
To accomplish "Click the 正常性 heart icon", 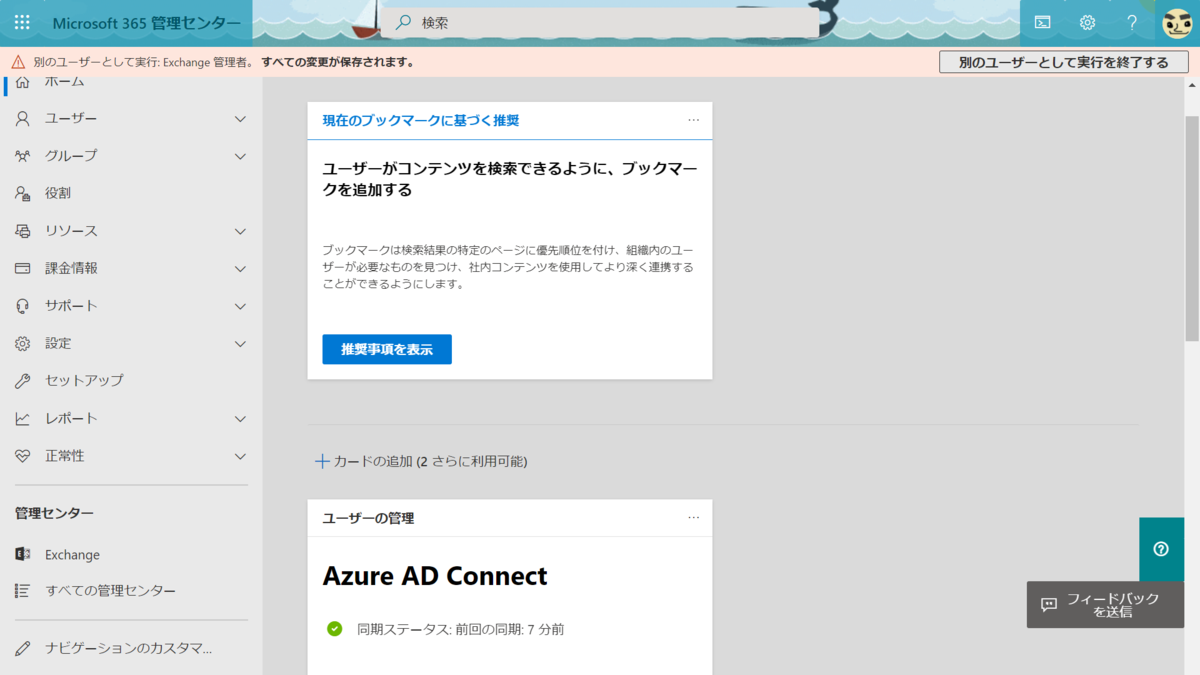I will [x=22, y=456].
